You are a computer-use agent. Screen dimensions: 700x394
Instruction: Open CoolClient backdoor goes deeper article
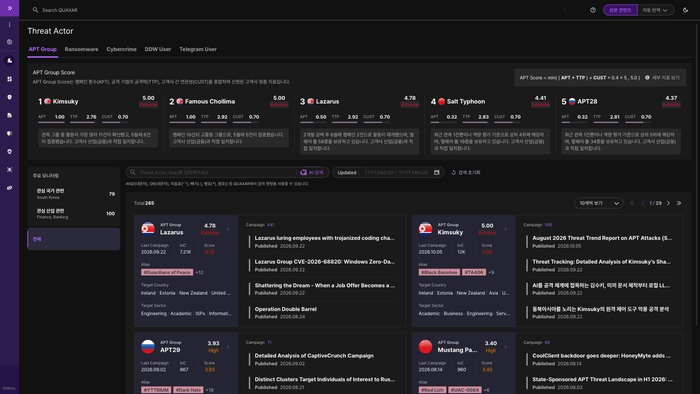(601, 356)
